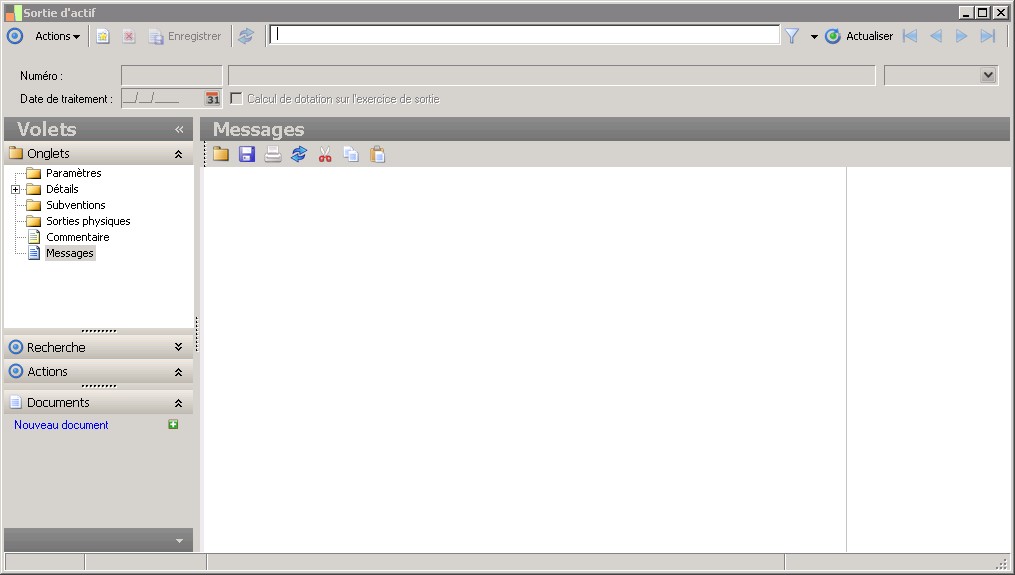The image size is (1015, 575).
Task: Click the Enregistrer save button
Action: (184, 36)
